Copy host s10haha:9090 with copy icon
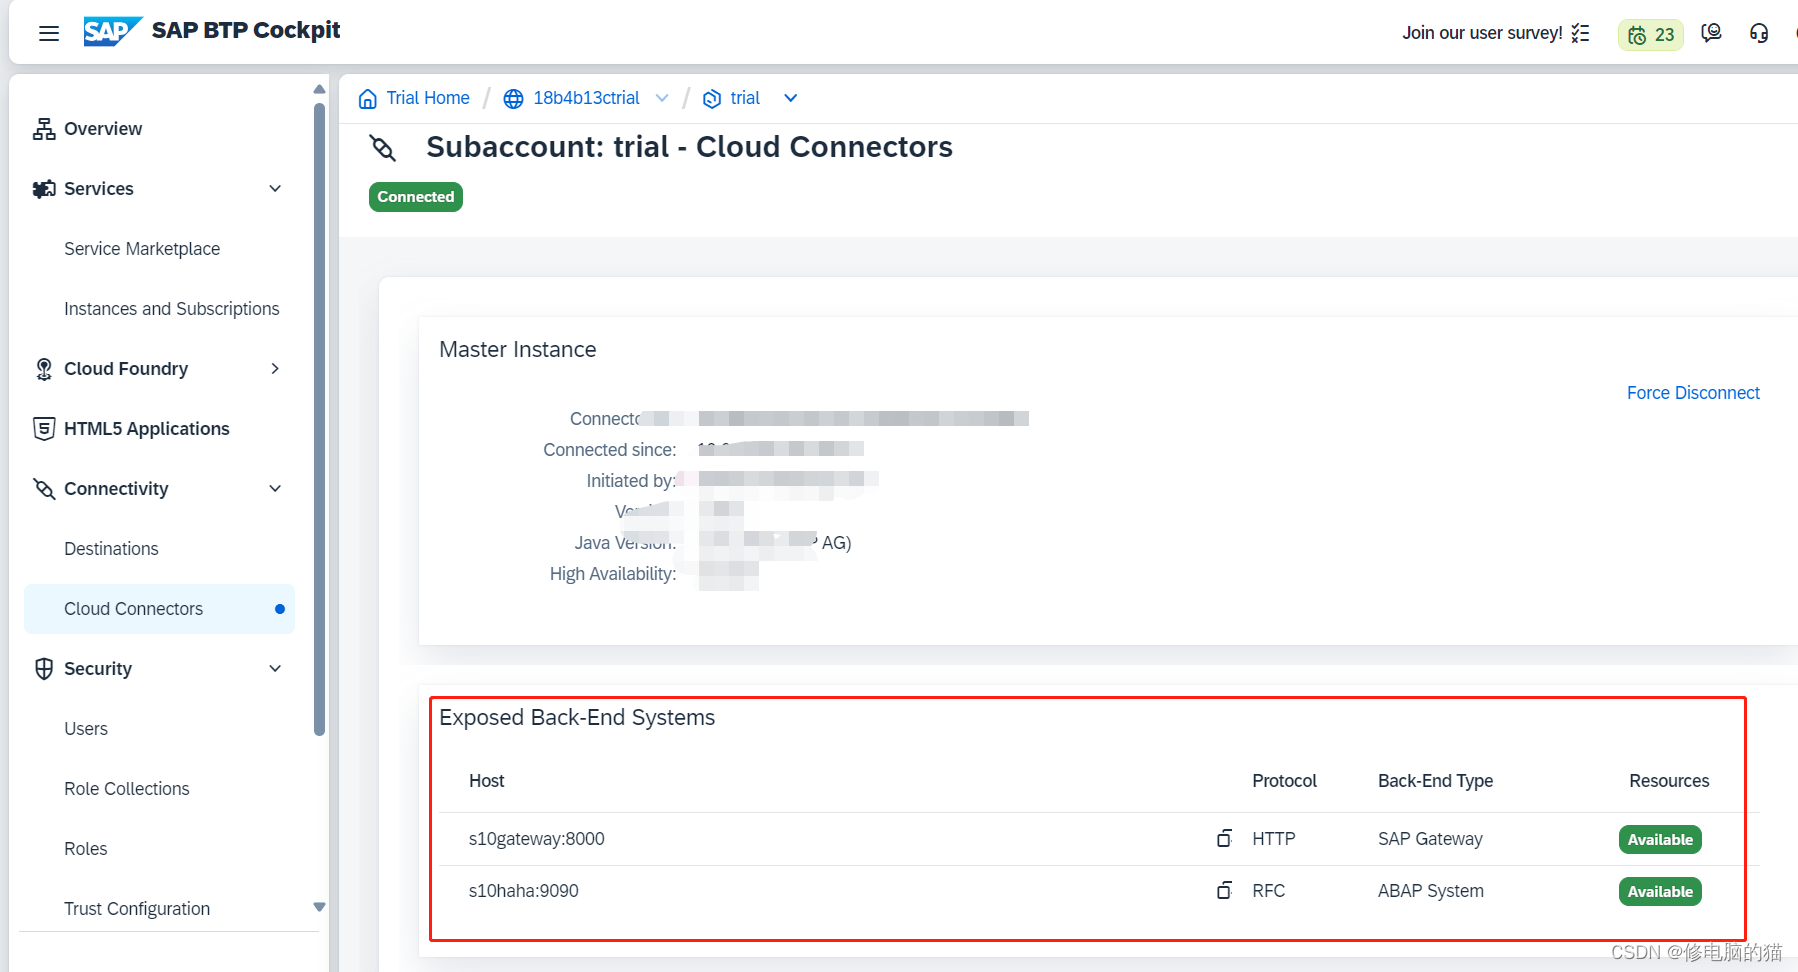The image size is (1798, 972). tap(1224, 890)
